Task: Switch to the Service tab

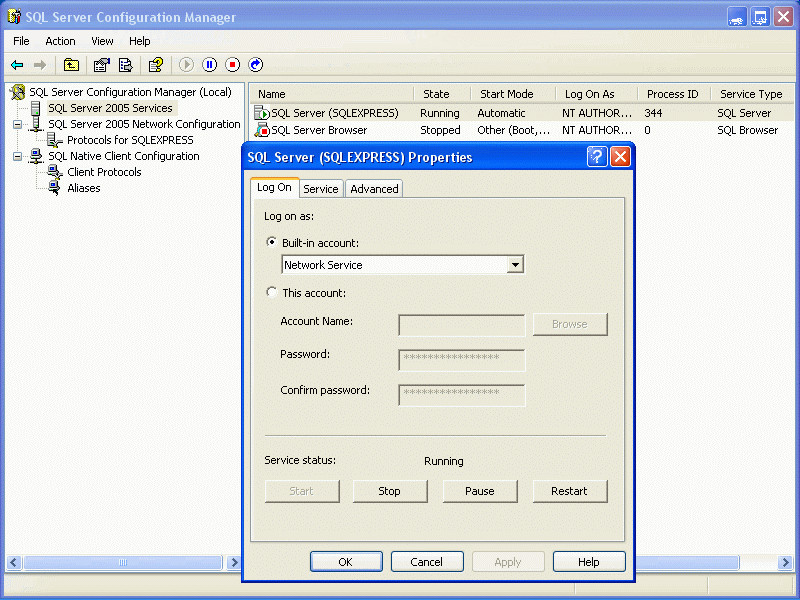Action: click(x=320, y=189)
